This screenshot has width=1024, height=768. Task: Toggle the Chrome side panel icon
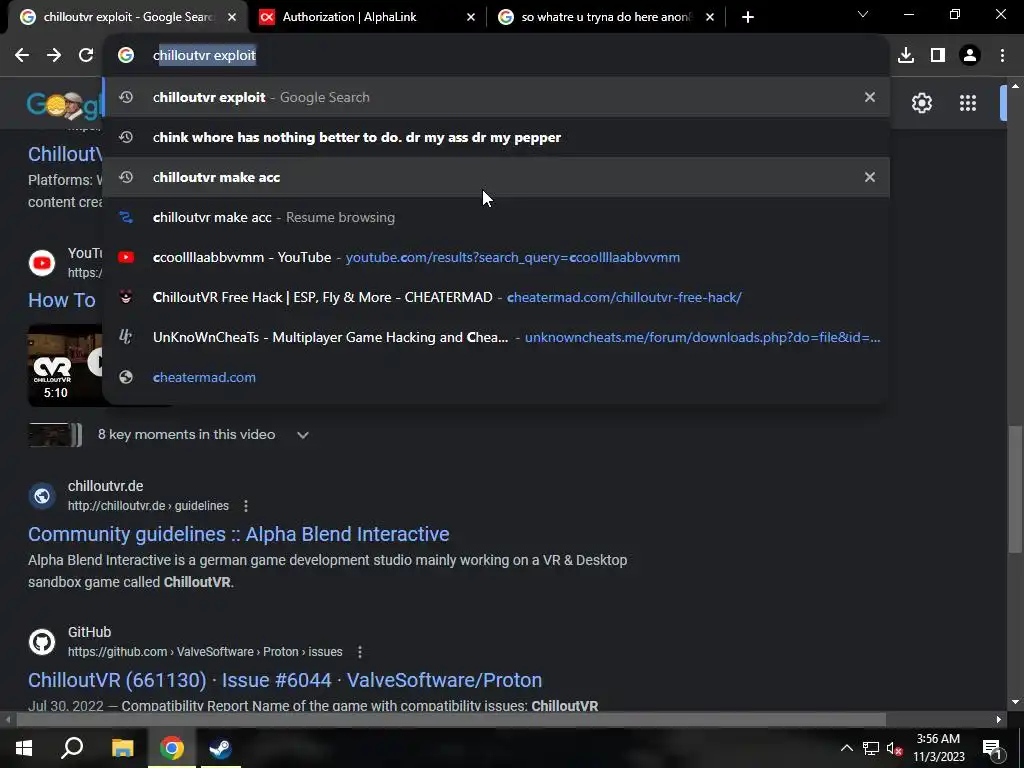938,56
